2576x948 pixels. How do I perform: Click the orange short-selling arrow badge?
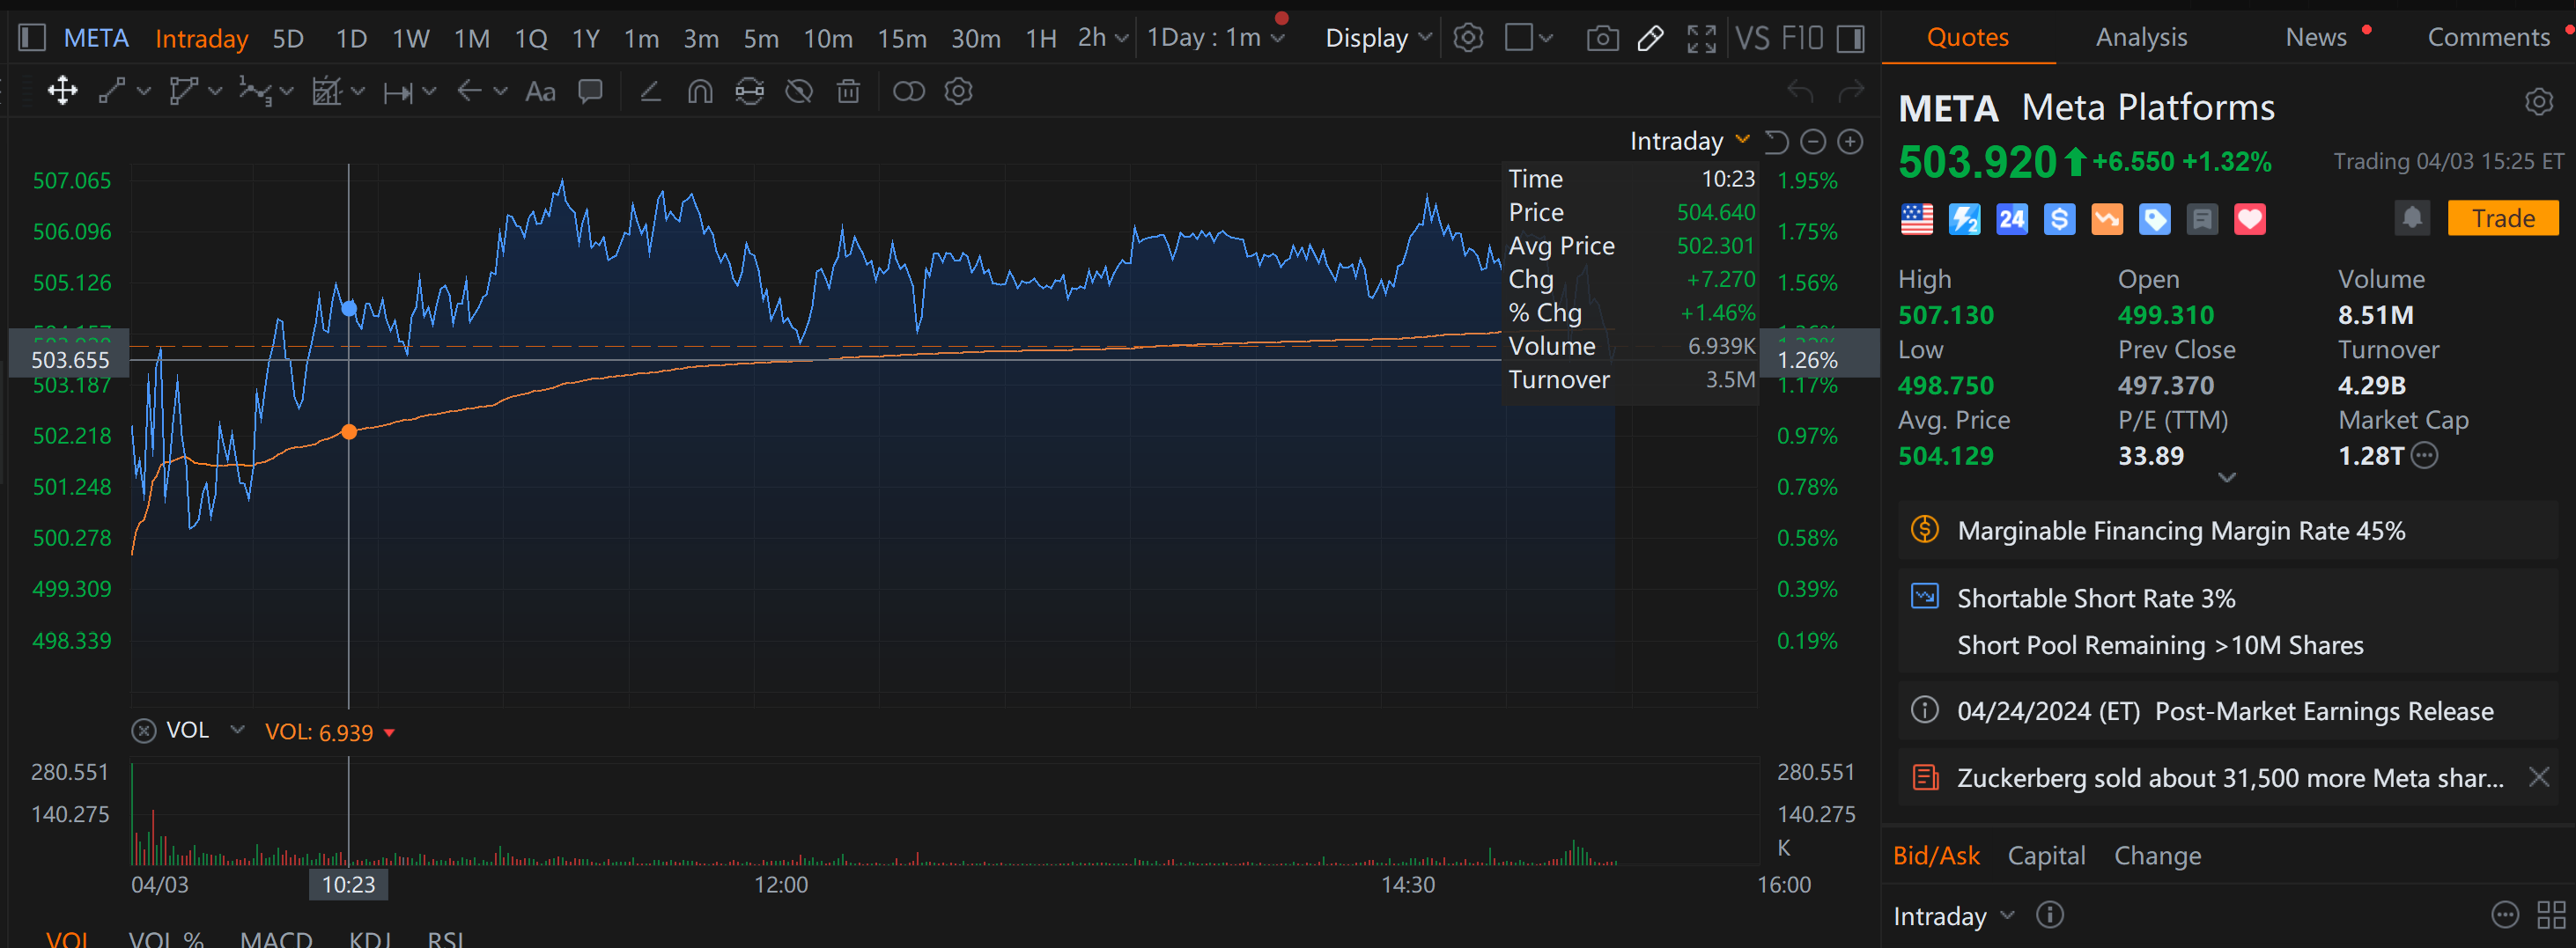pos(2106,219)
